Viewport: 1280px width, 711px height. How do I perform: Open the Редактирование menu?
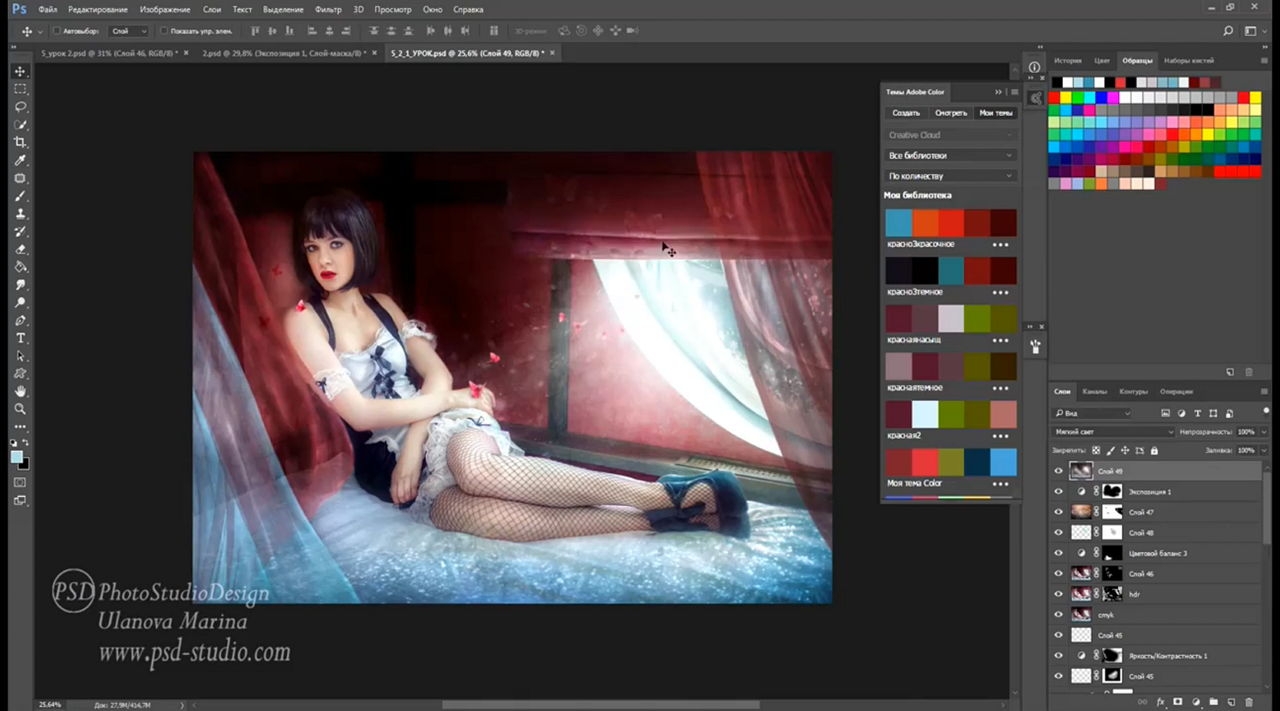pos(98,9)
